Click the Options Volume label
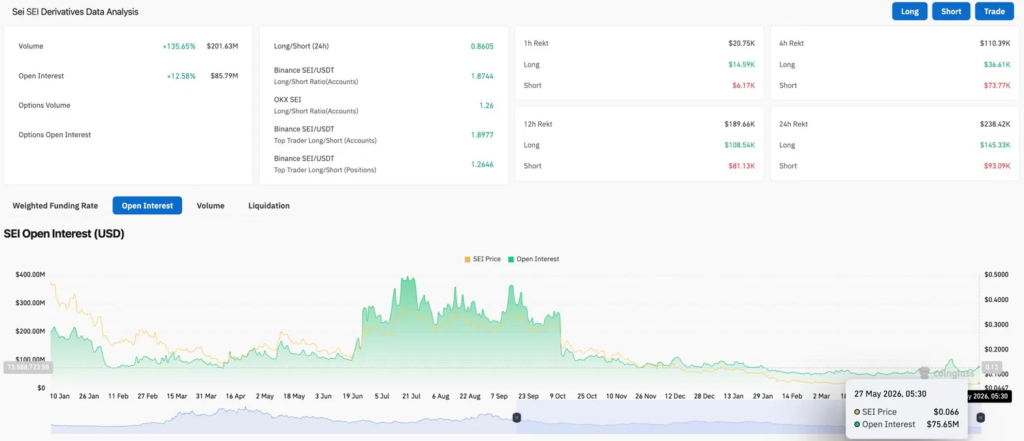 pyautogui.click(x=44, y=105)
